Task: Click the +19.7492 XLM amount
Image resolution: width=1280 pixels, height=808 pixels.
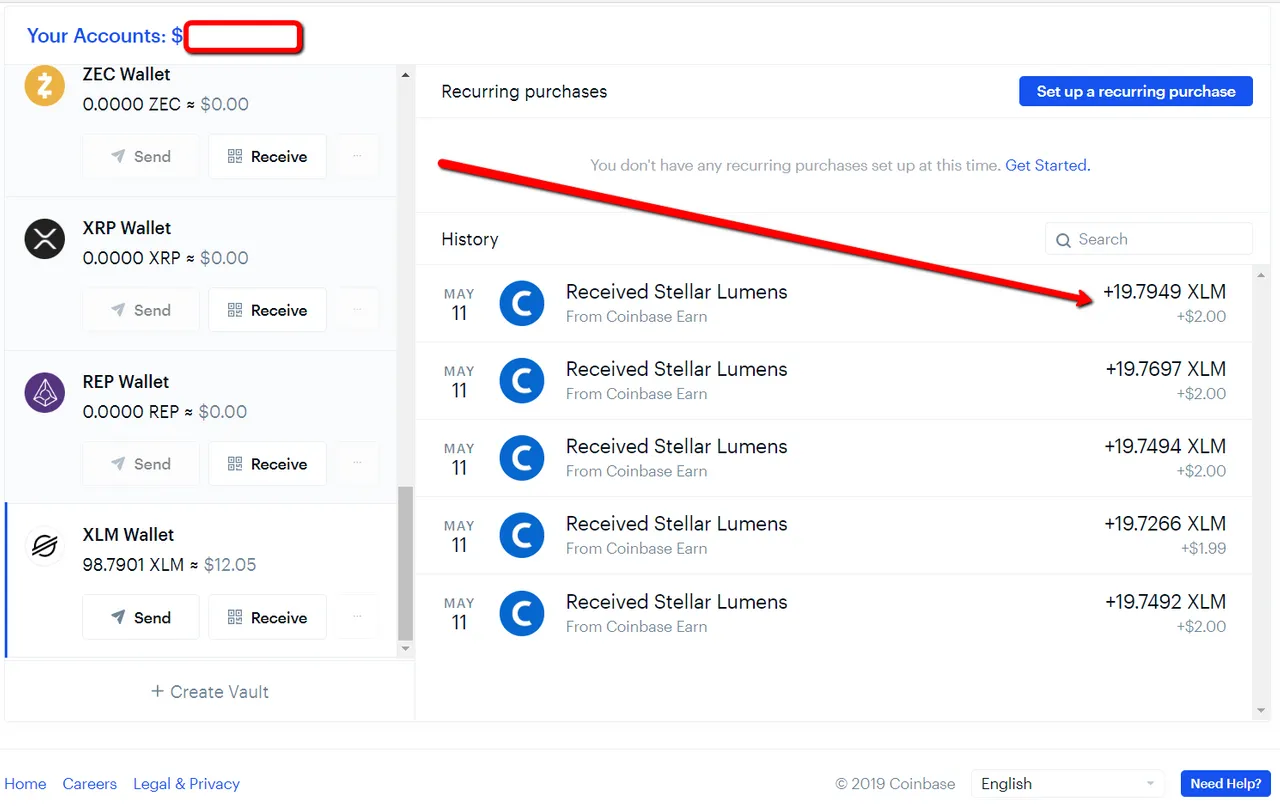Action: 1165,601
